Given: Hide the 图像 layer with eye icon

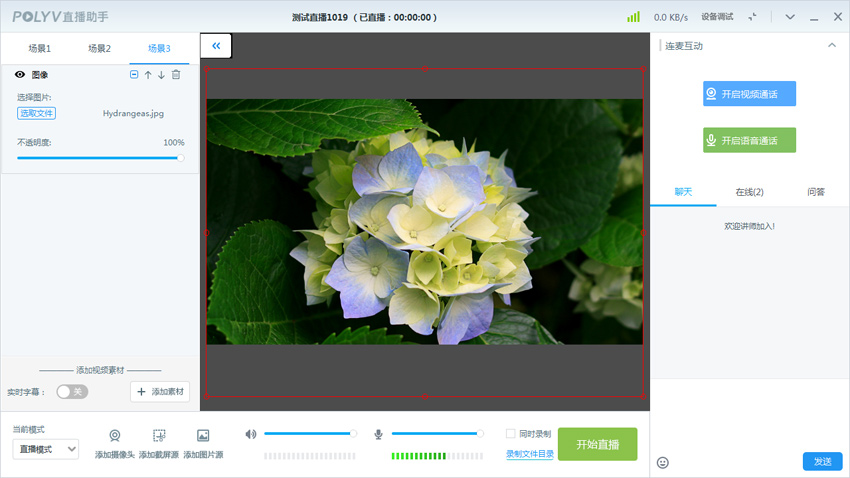Looking at the screenshot, I should (20, 75).
